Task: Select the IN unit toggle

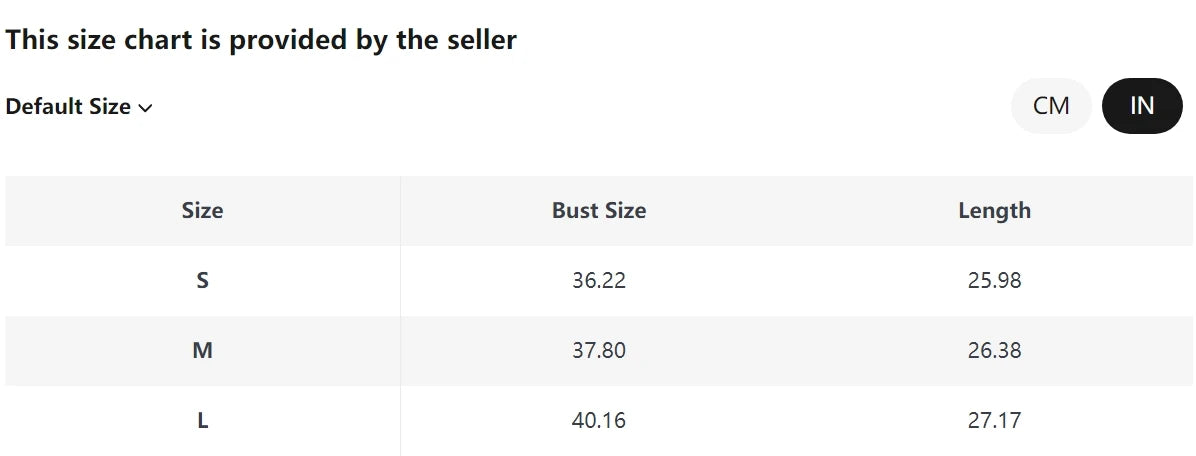Action: (x=1142, y=106)
